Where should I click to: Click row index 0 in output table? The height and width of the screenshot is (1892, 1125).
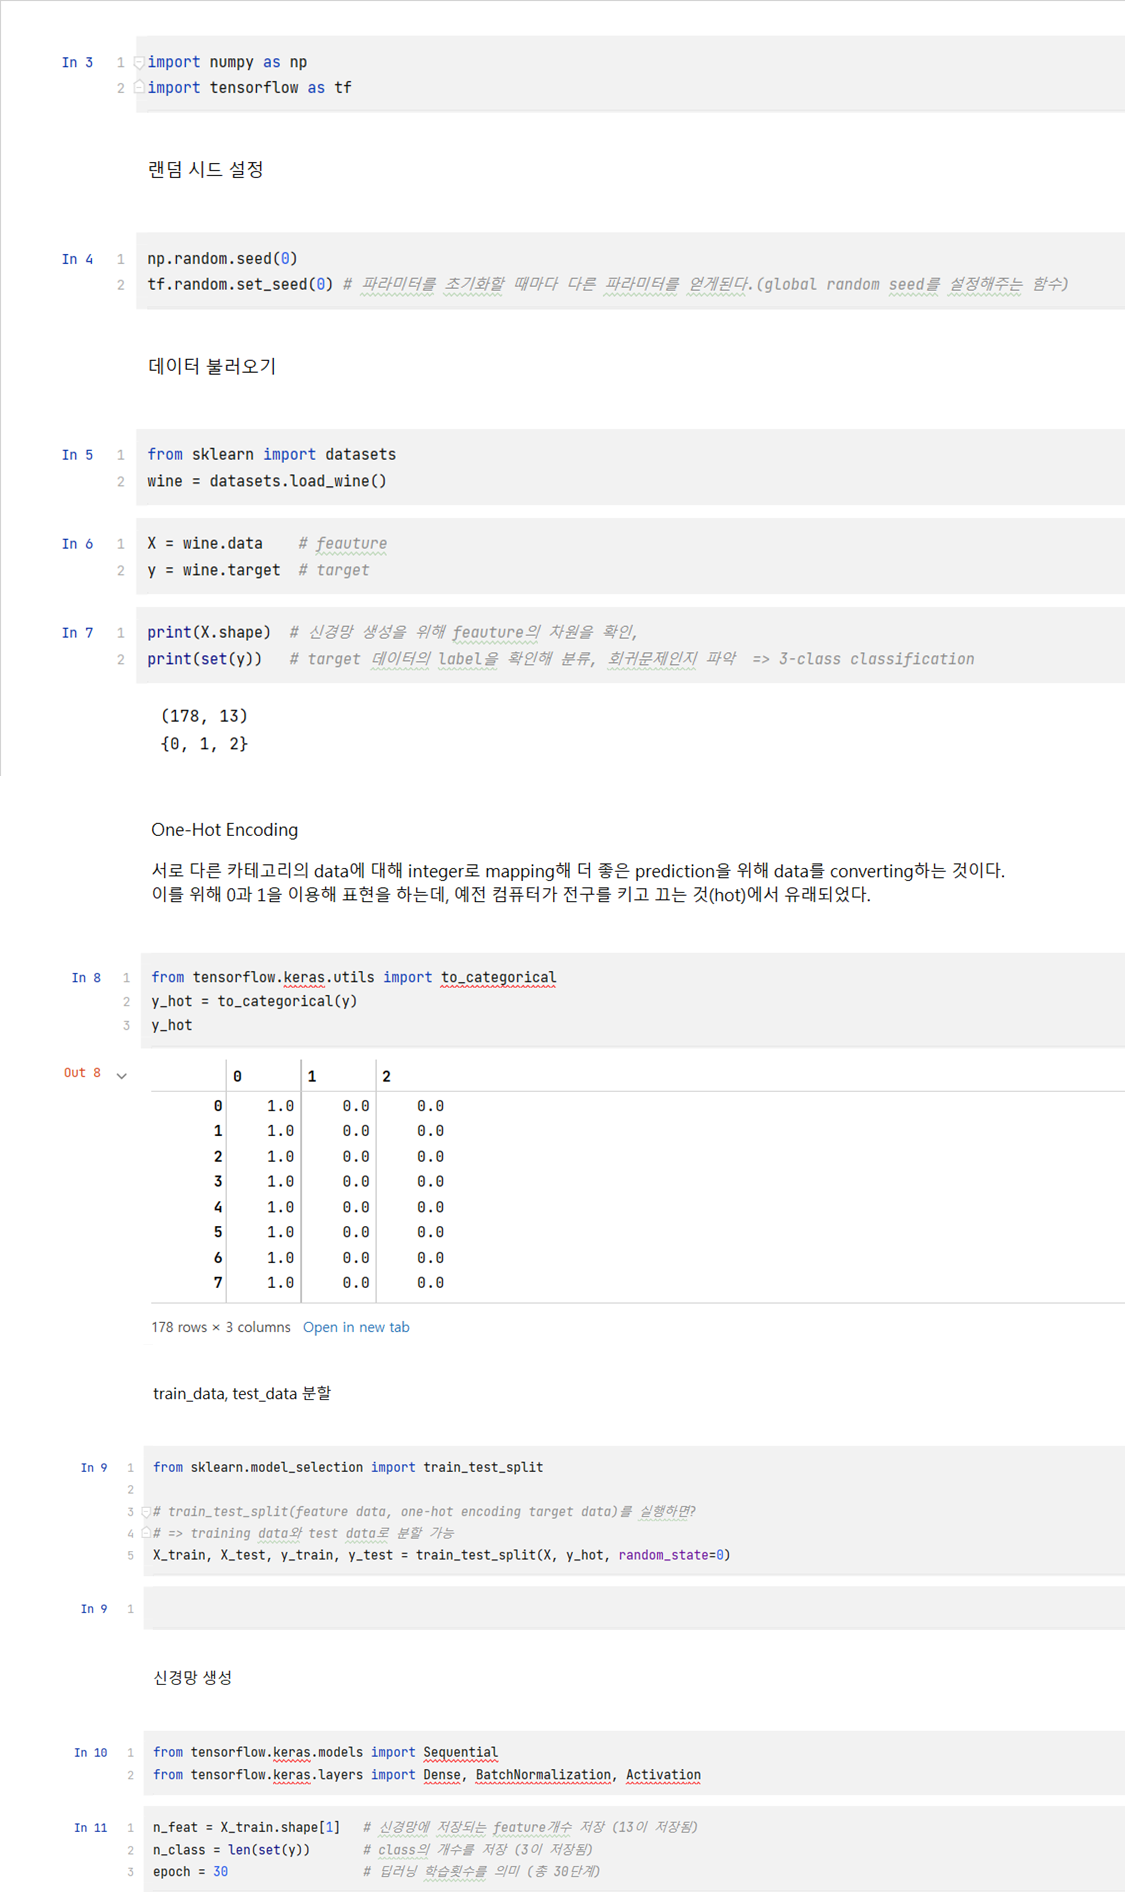[x=218, y=1105]
